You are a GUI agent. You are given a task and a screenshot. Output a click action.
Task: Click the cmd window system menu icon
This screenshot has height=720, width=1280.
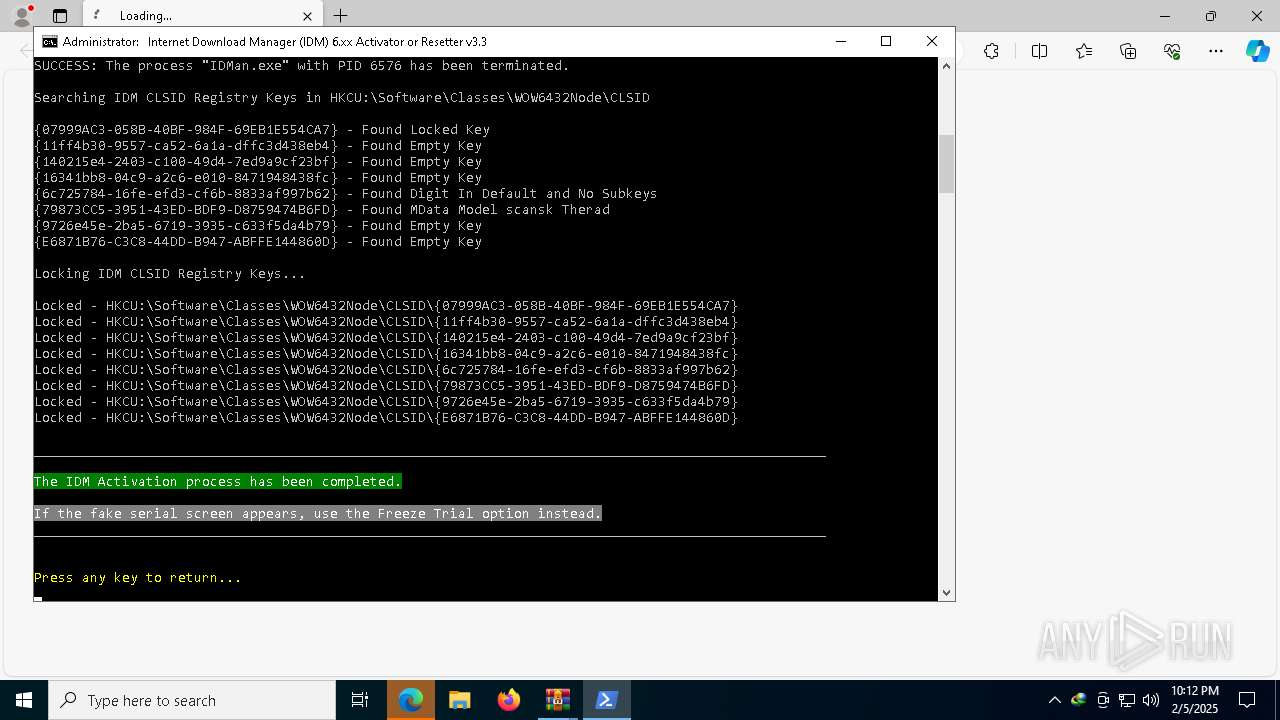coord(49,42)
